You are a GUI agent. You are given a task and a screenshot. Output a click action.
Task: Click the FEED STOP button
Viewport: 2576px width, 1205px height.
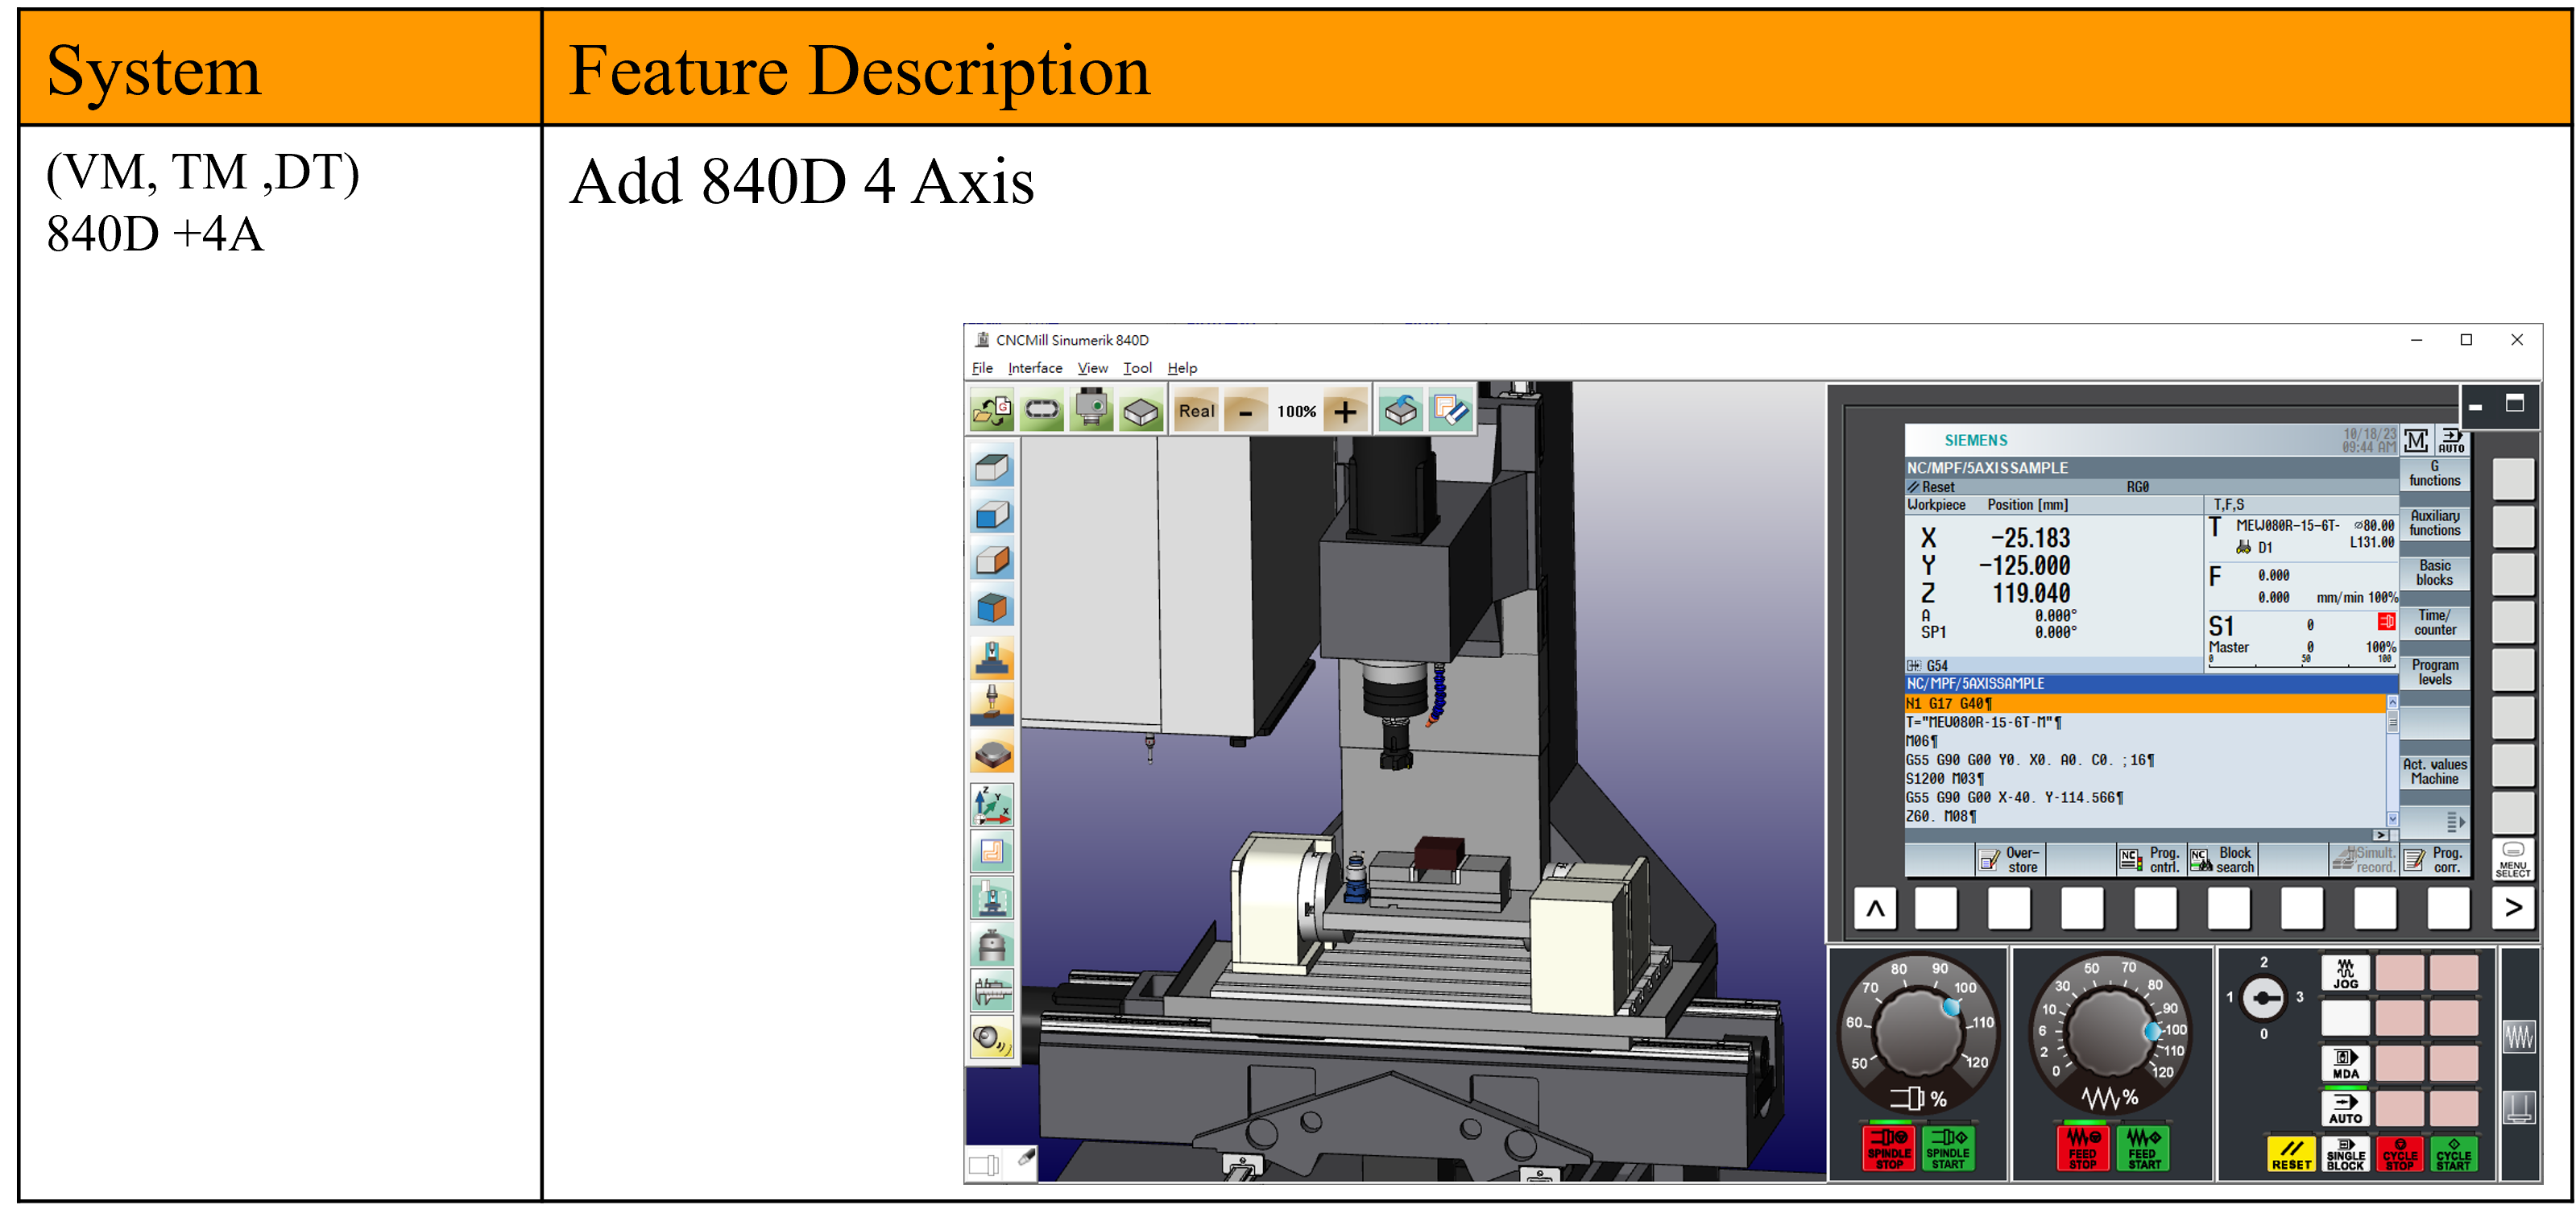(2083, 1148)
